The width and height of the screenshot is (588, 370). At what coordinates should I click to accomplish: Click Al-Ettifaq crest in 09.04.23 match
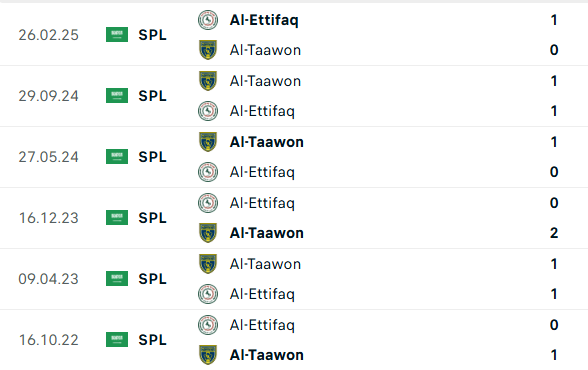point(208,294)
